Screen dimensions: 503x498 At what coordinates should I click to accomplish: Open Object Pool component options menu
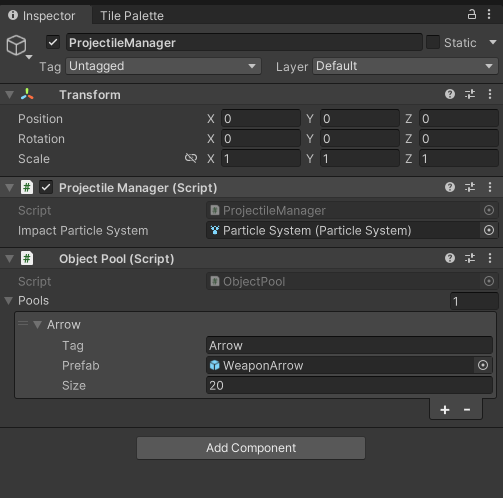point(490,258)
